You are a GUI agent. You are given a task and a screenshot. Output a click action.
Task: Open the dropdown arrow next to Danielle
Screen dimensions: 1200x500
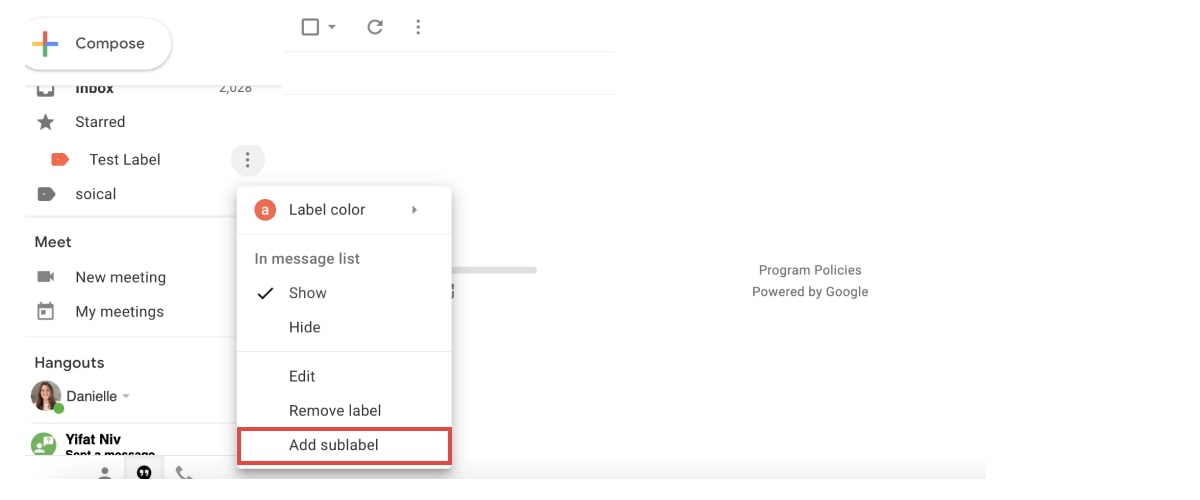[x=126, y=397]
